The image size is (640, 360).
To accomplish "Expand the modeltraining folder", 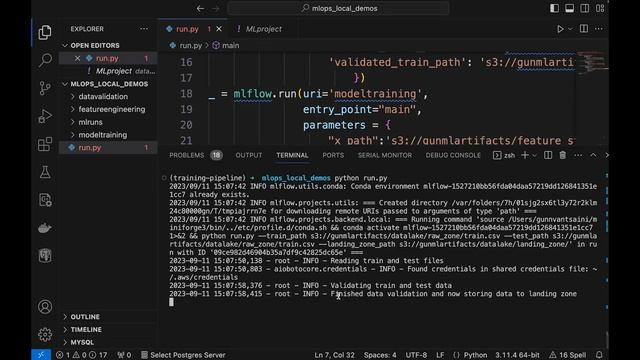I will pyautogui.click(x=102, y=135).
